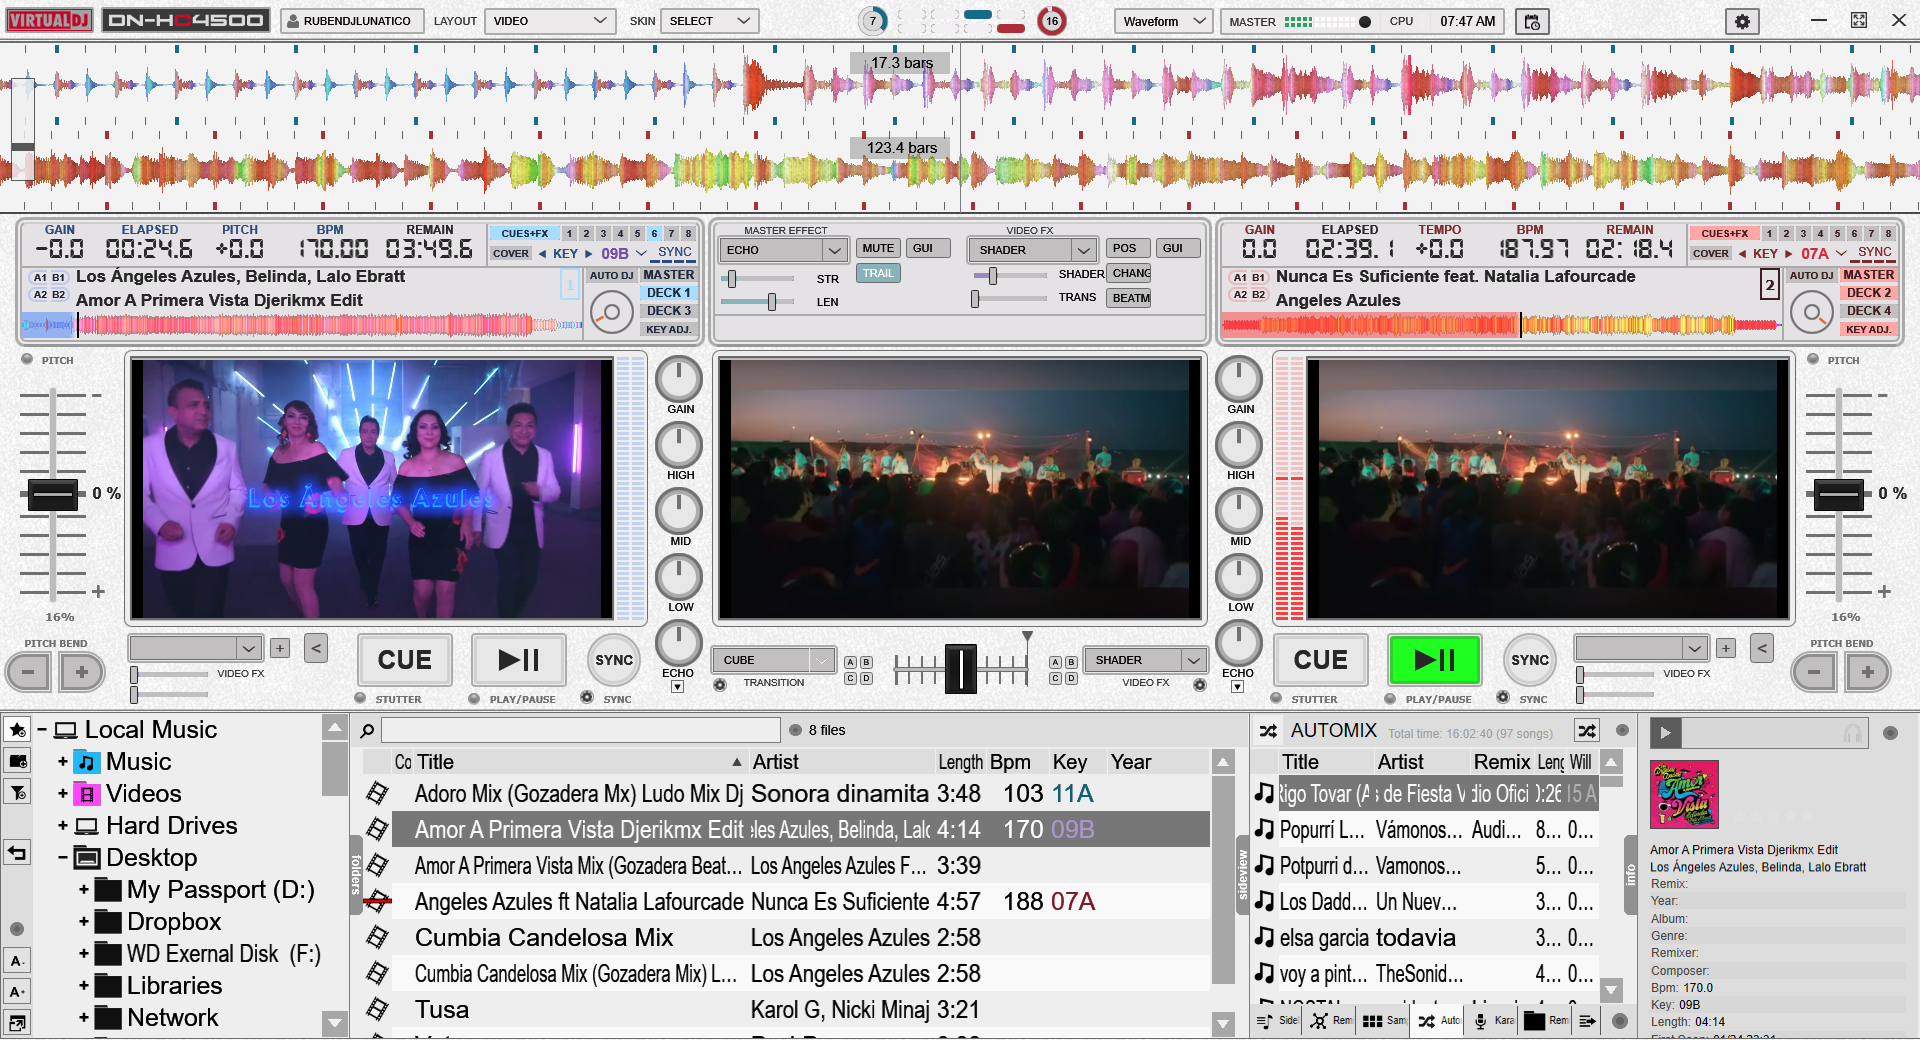Click the search magnifier icon in the browser
The width and height of the screenshot is (1920, 1040).
click(x=367, y=731)
